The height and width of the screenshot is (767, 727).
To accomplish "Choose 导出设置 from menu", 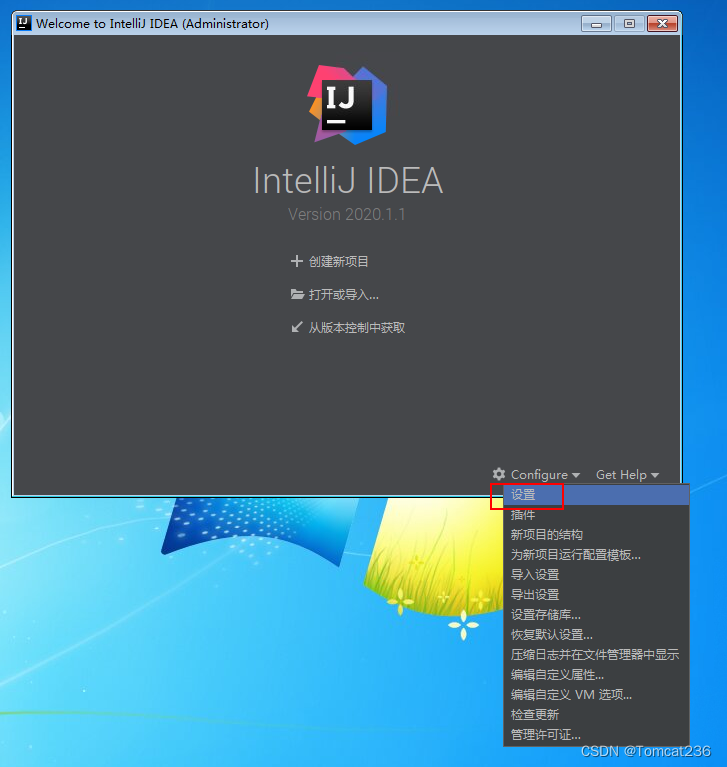I will click(596, 595).
